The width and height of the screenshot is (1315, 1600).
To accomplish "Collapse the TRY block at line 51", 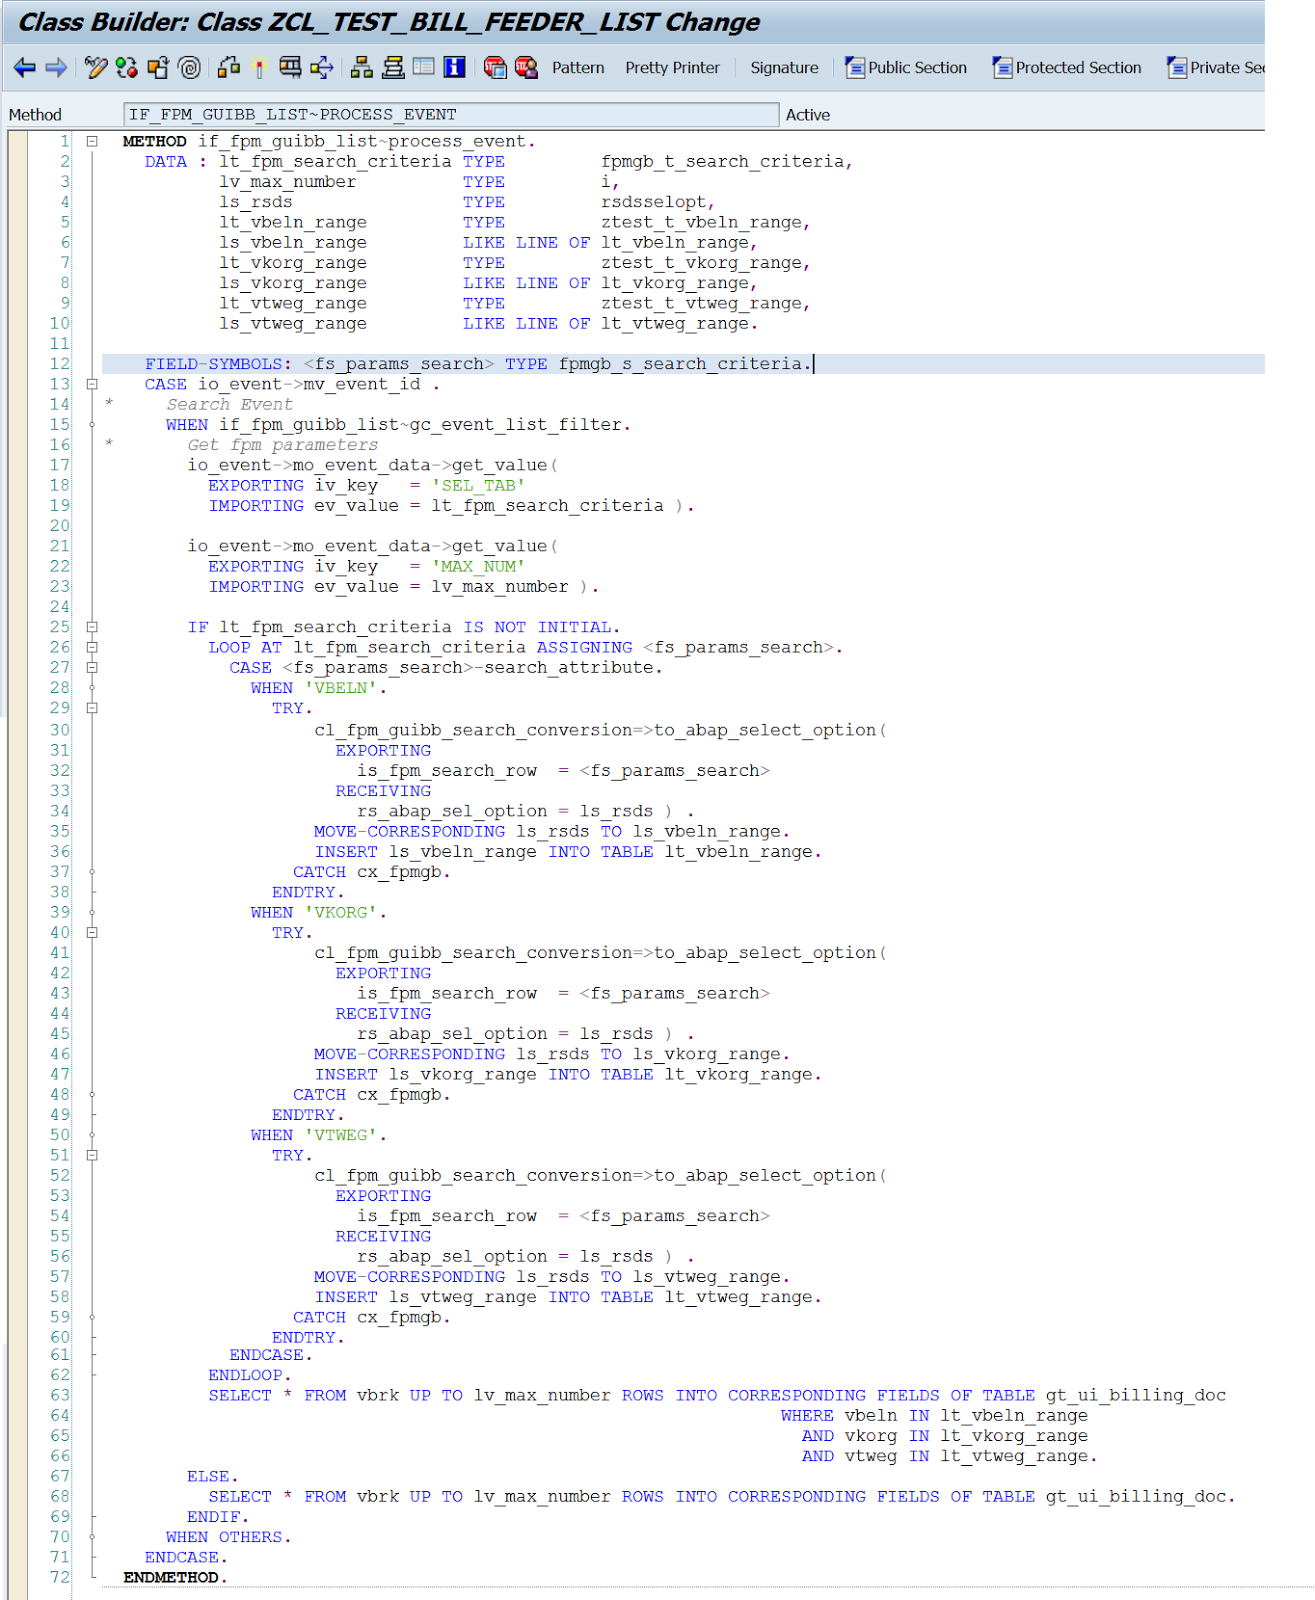I will (92, 1155).
